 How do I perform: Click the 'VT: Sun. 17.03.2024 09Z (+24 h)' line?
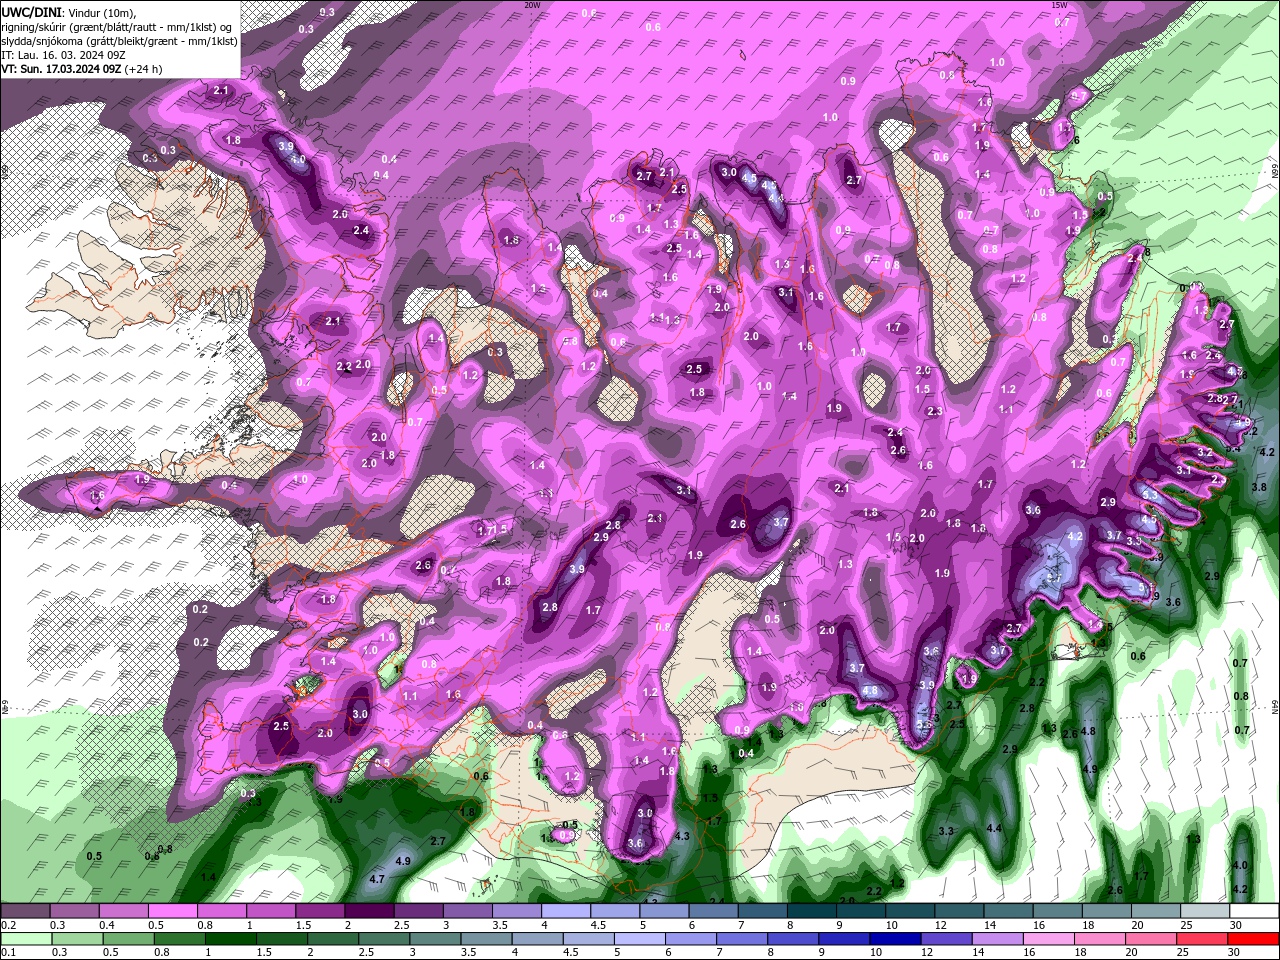[x=82, y=69]
